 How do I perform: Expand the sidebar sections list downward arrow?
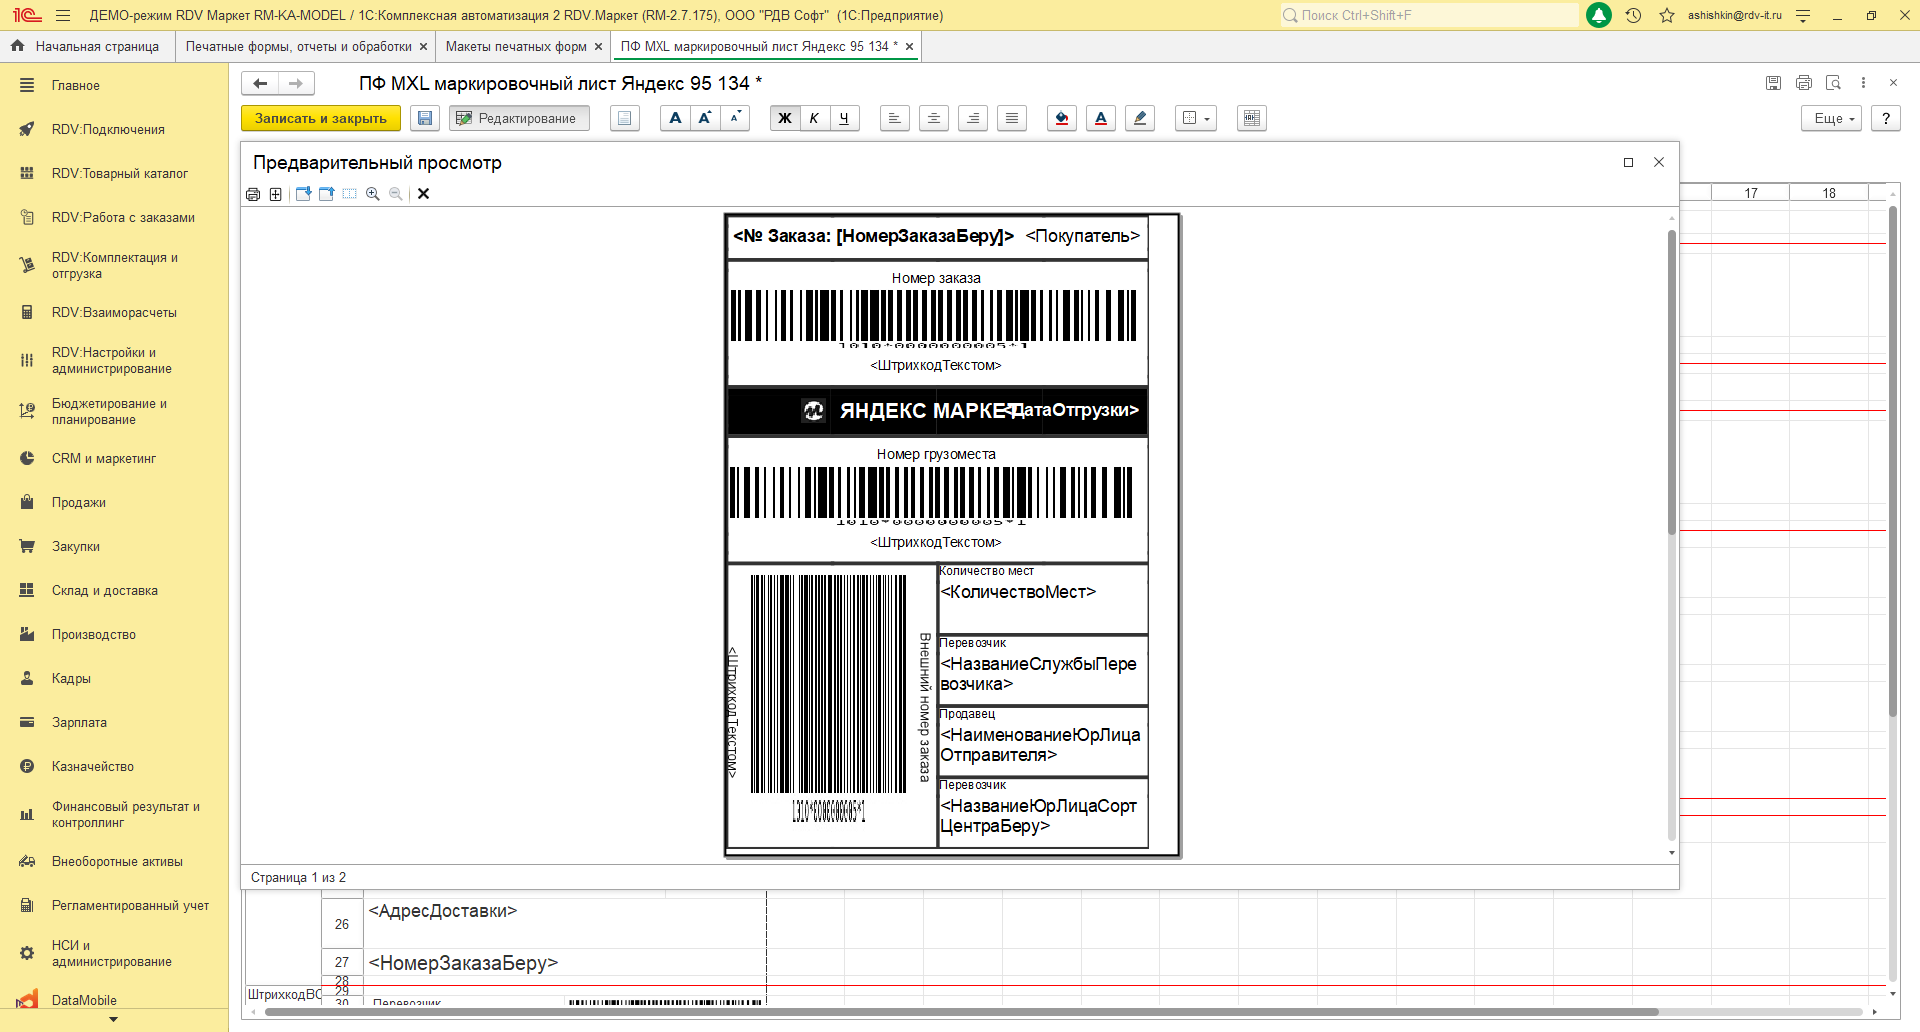click(113, 1019)
